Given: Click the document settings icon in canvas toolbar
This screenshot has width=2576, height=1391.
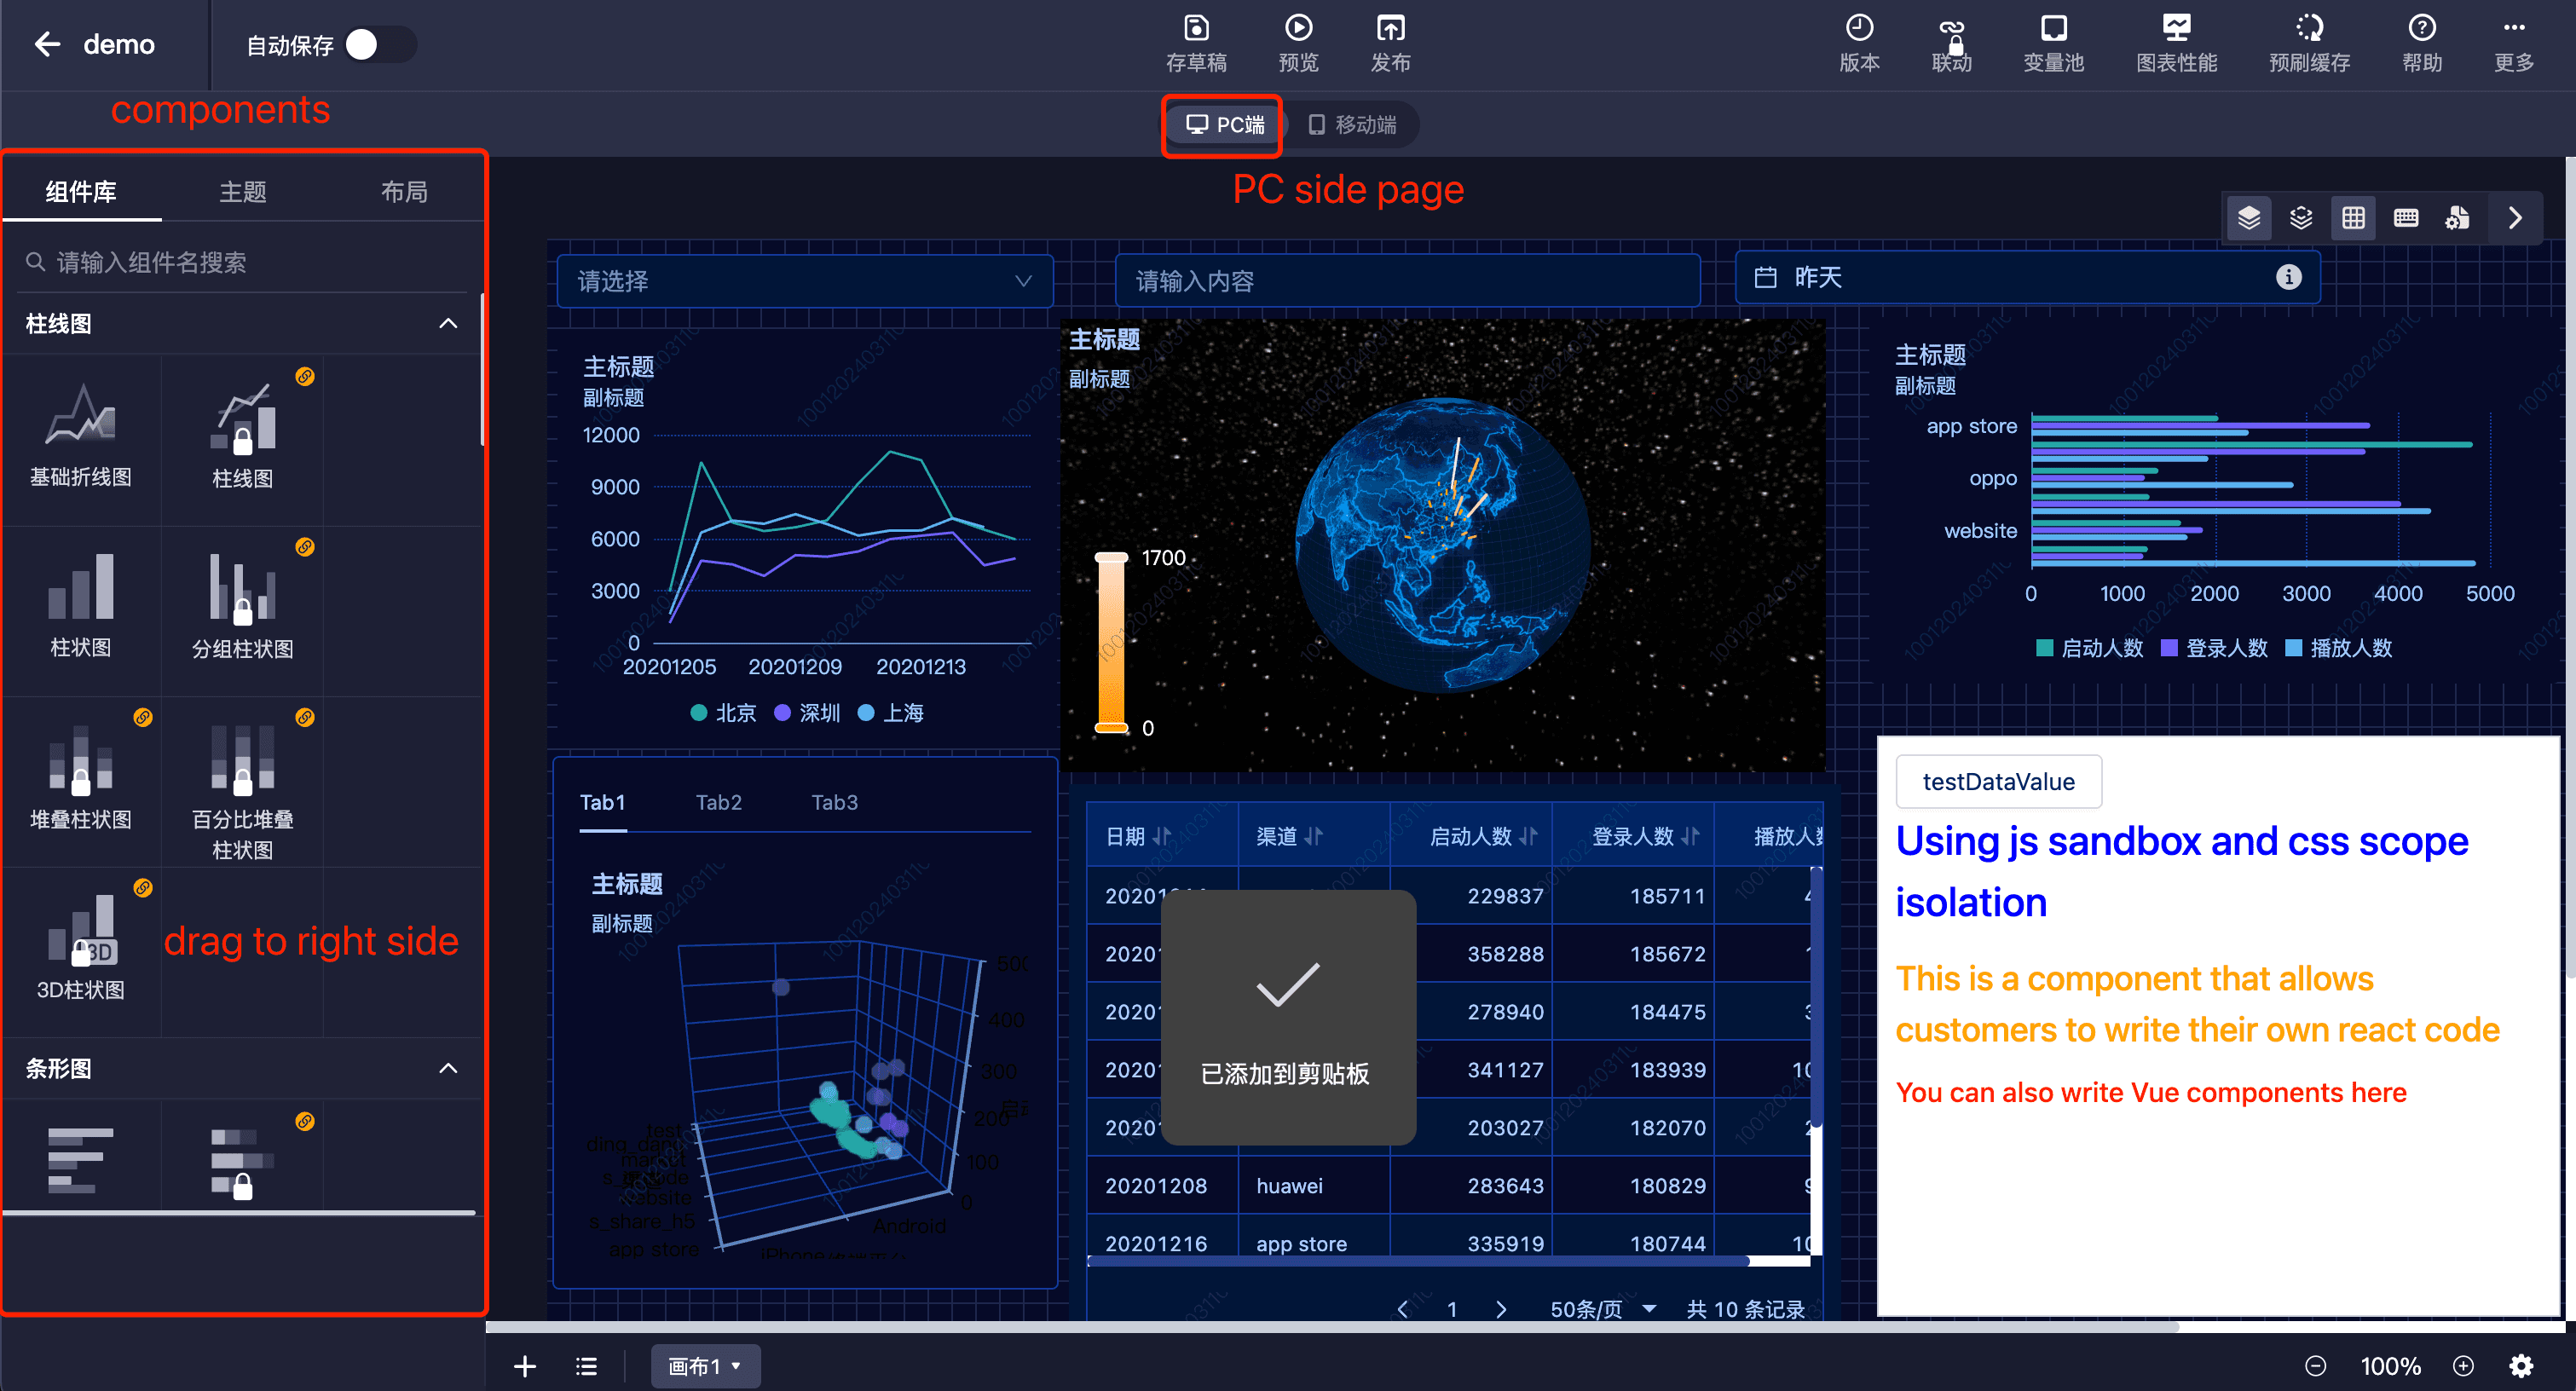Looking at the screenshot, I should (x=2458, y=218).
